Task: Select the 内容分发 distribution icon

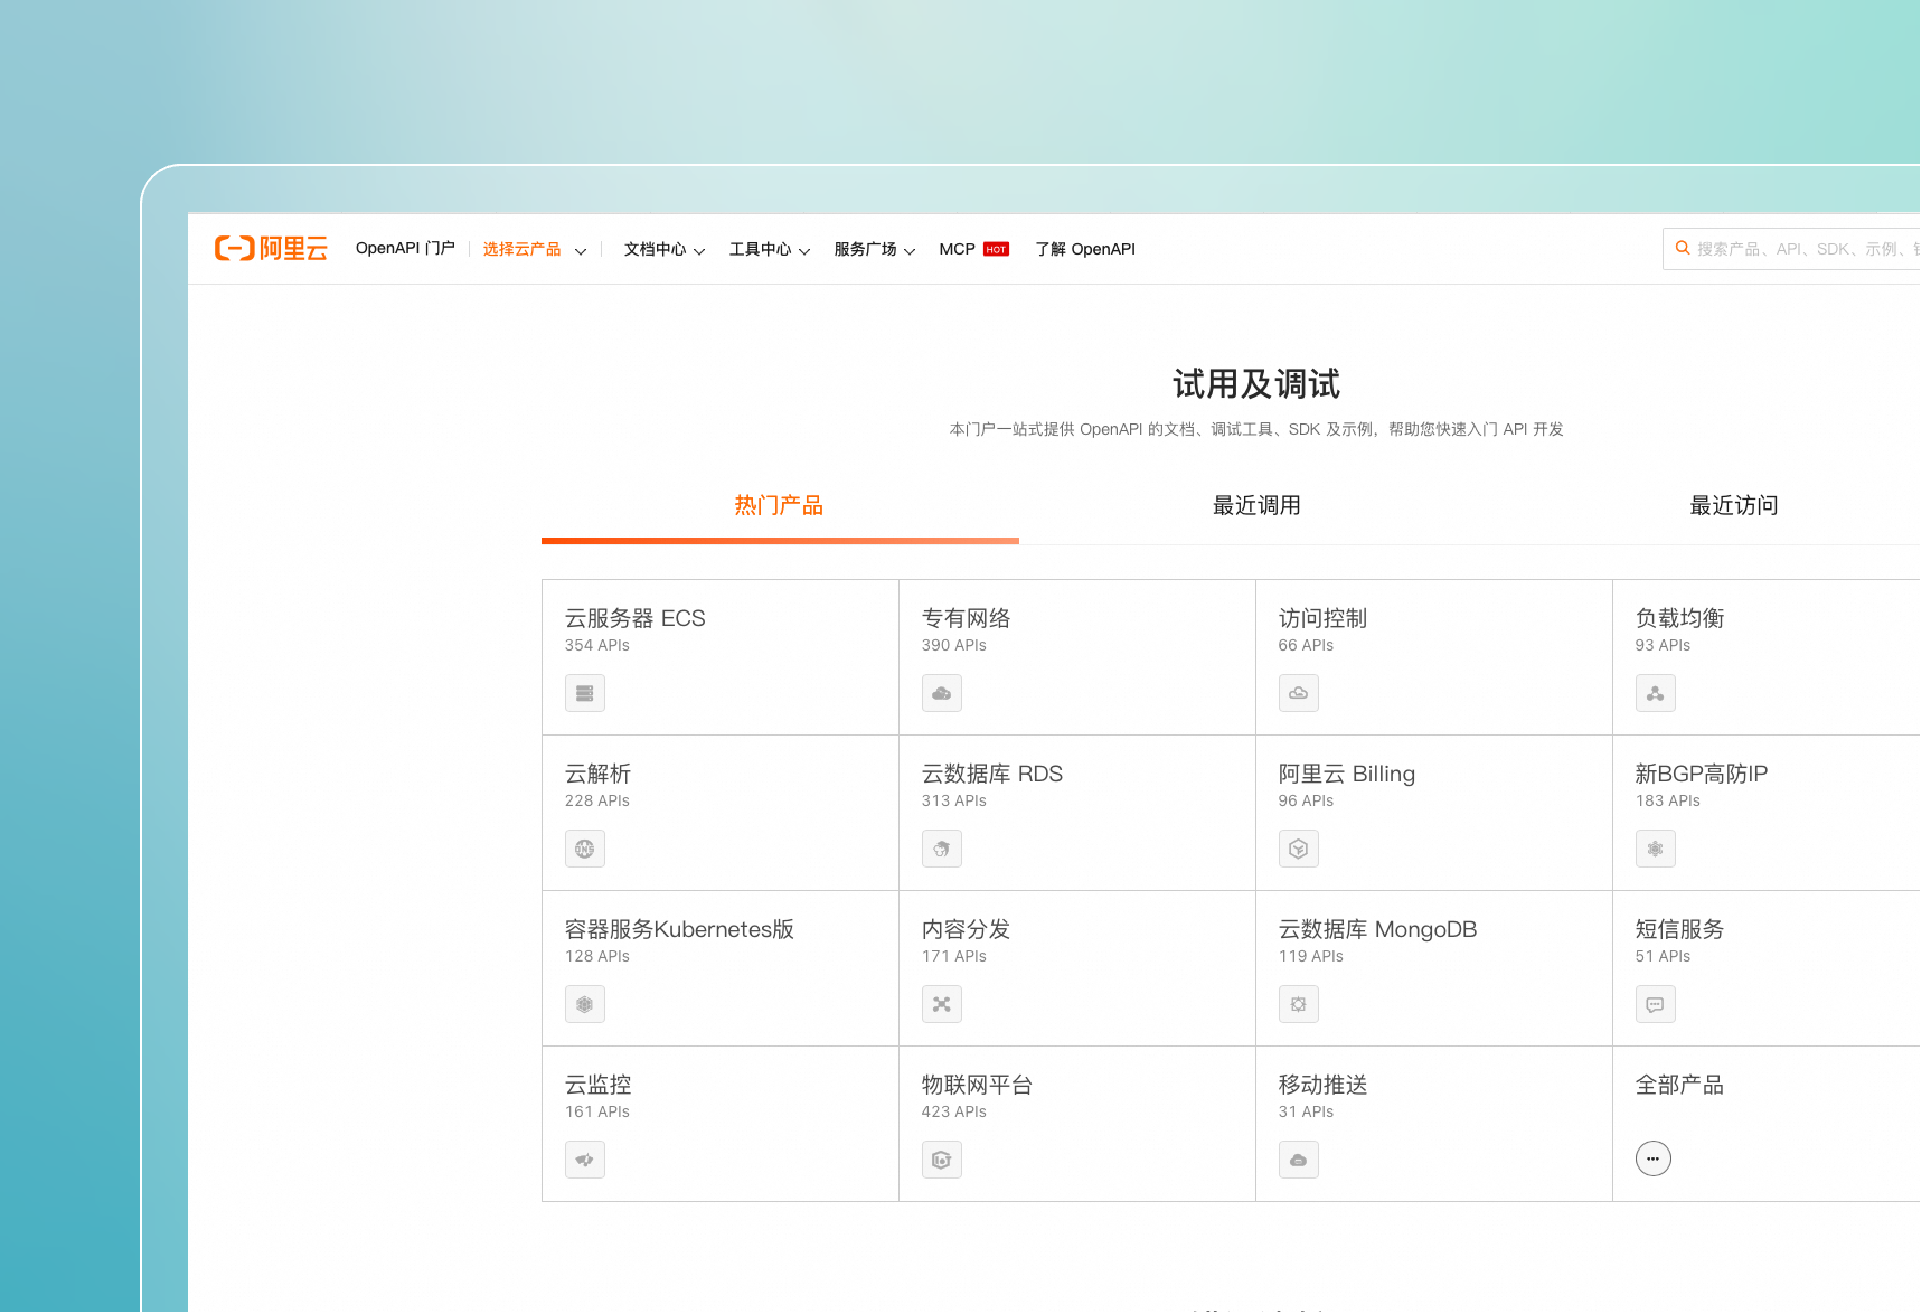Action: 941,1004
